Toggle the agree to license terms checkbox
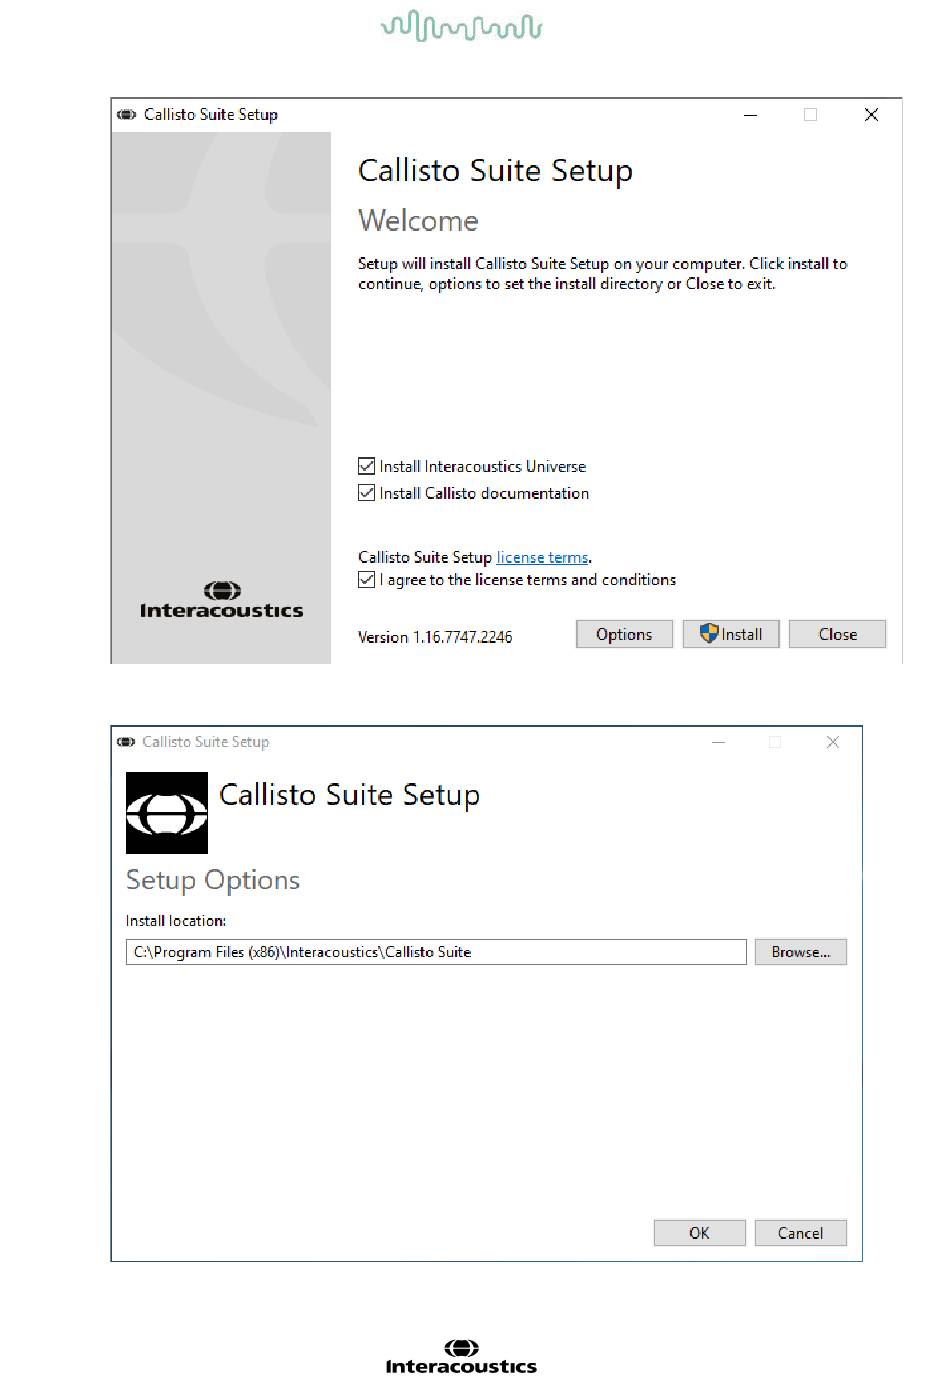Viewport: 950px width, 1387px height. tap(366, 580)
